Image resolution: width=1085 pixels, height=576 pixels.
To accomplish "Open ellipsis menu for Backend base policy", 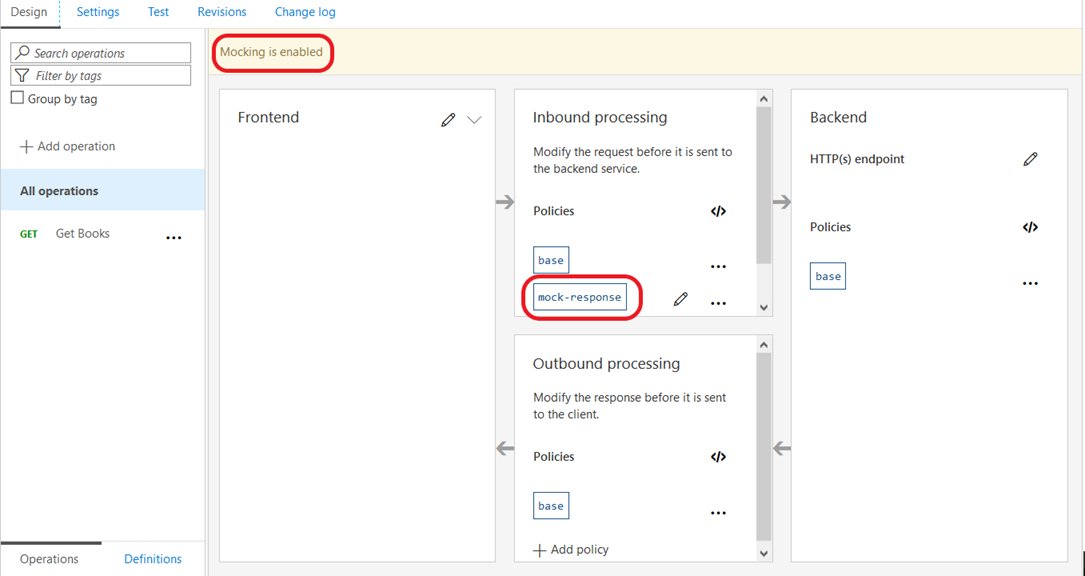I will (1030, 283).
